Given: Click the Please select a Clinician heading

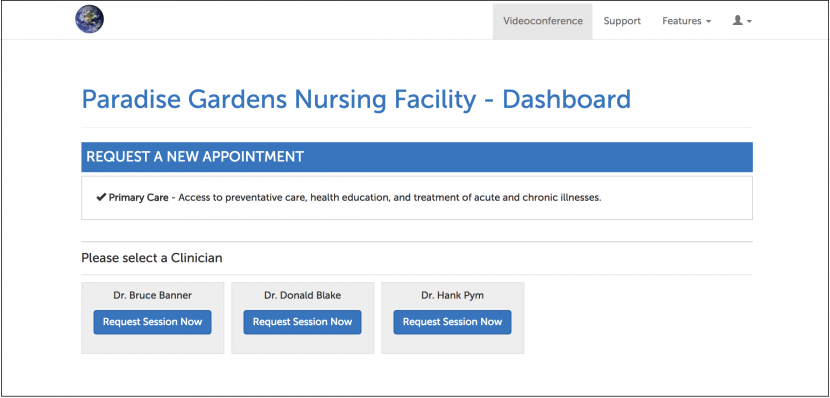Looking at the screenshot, I should (x=152, y=258).
